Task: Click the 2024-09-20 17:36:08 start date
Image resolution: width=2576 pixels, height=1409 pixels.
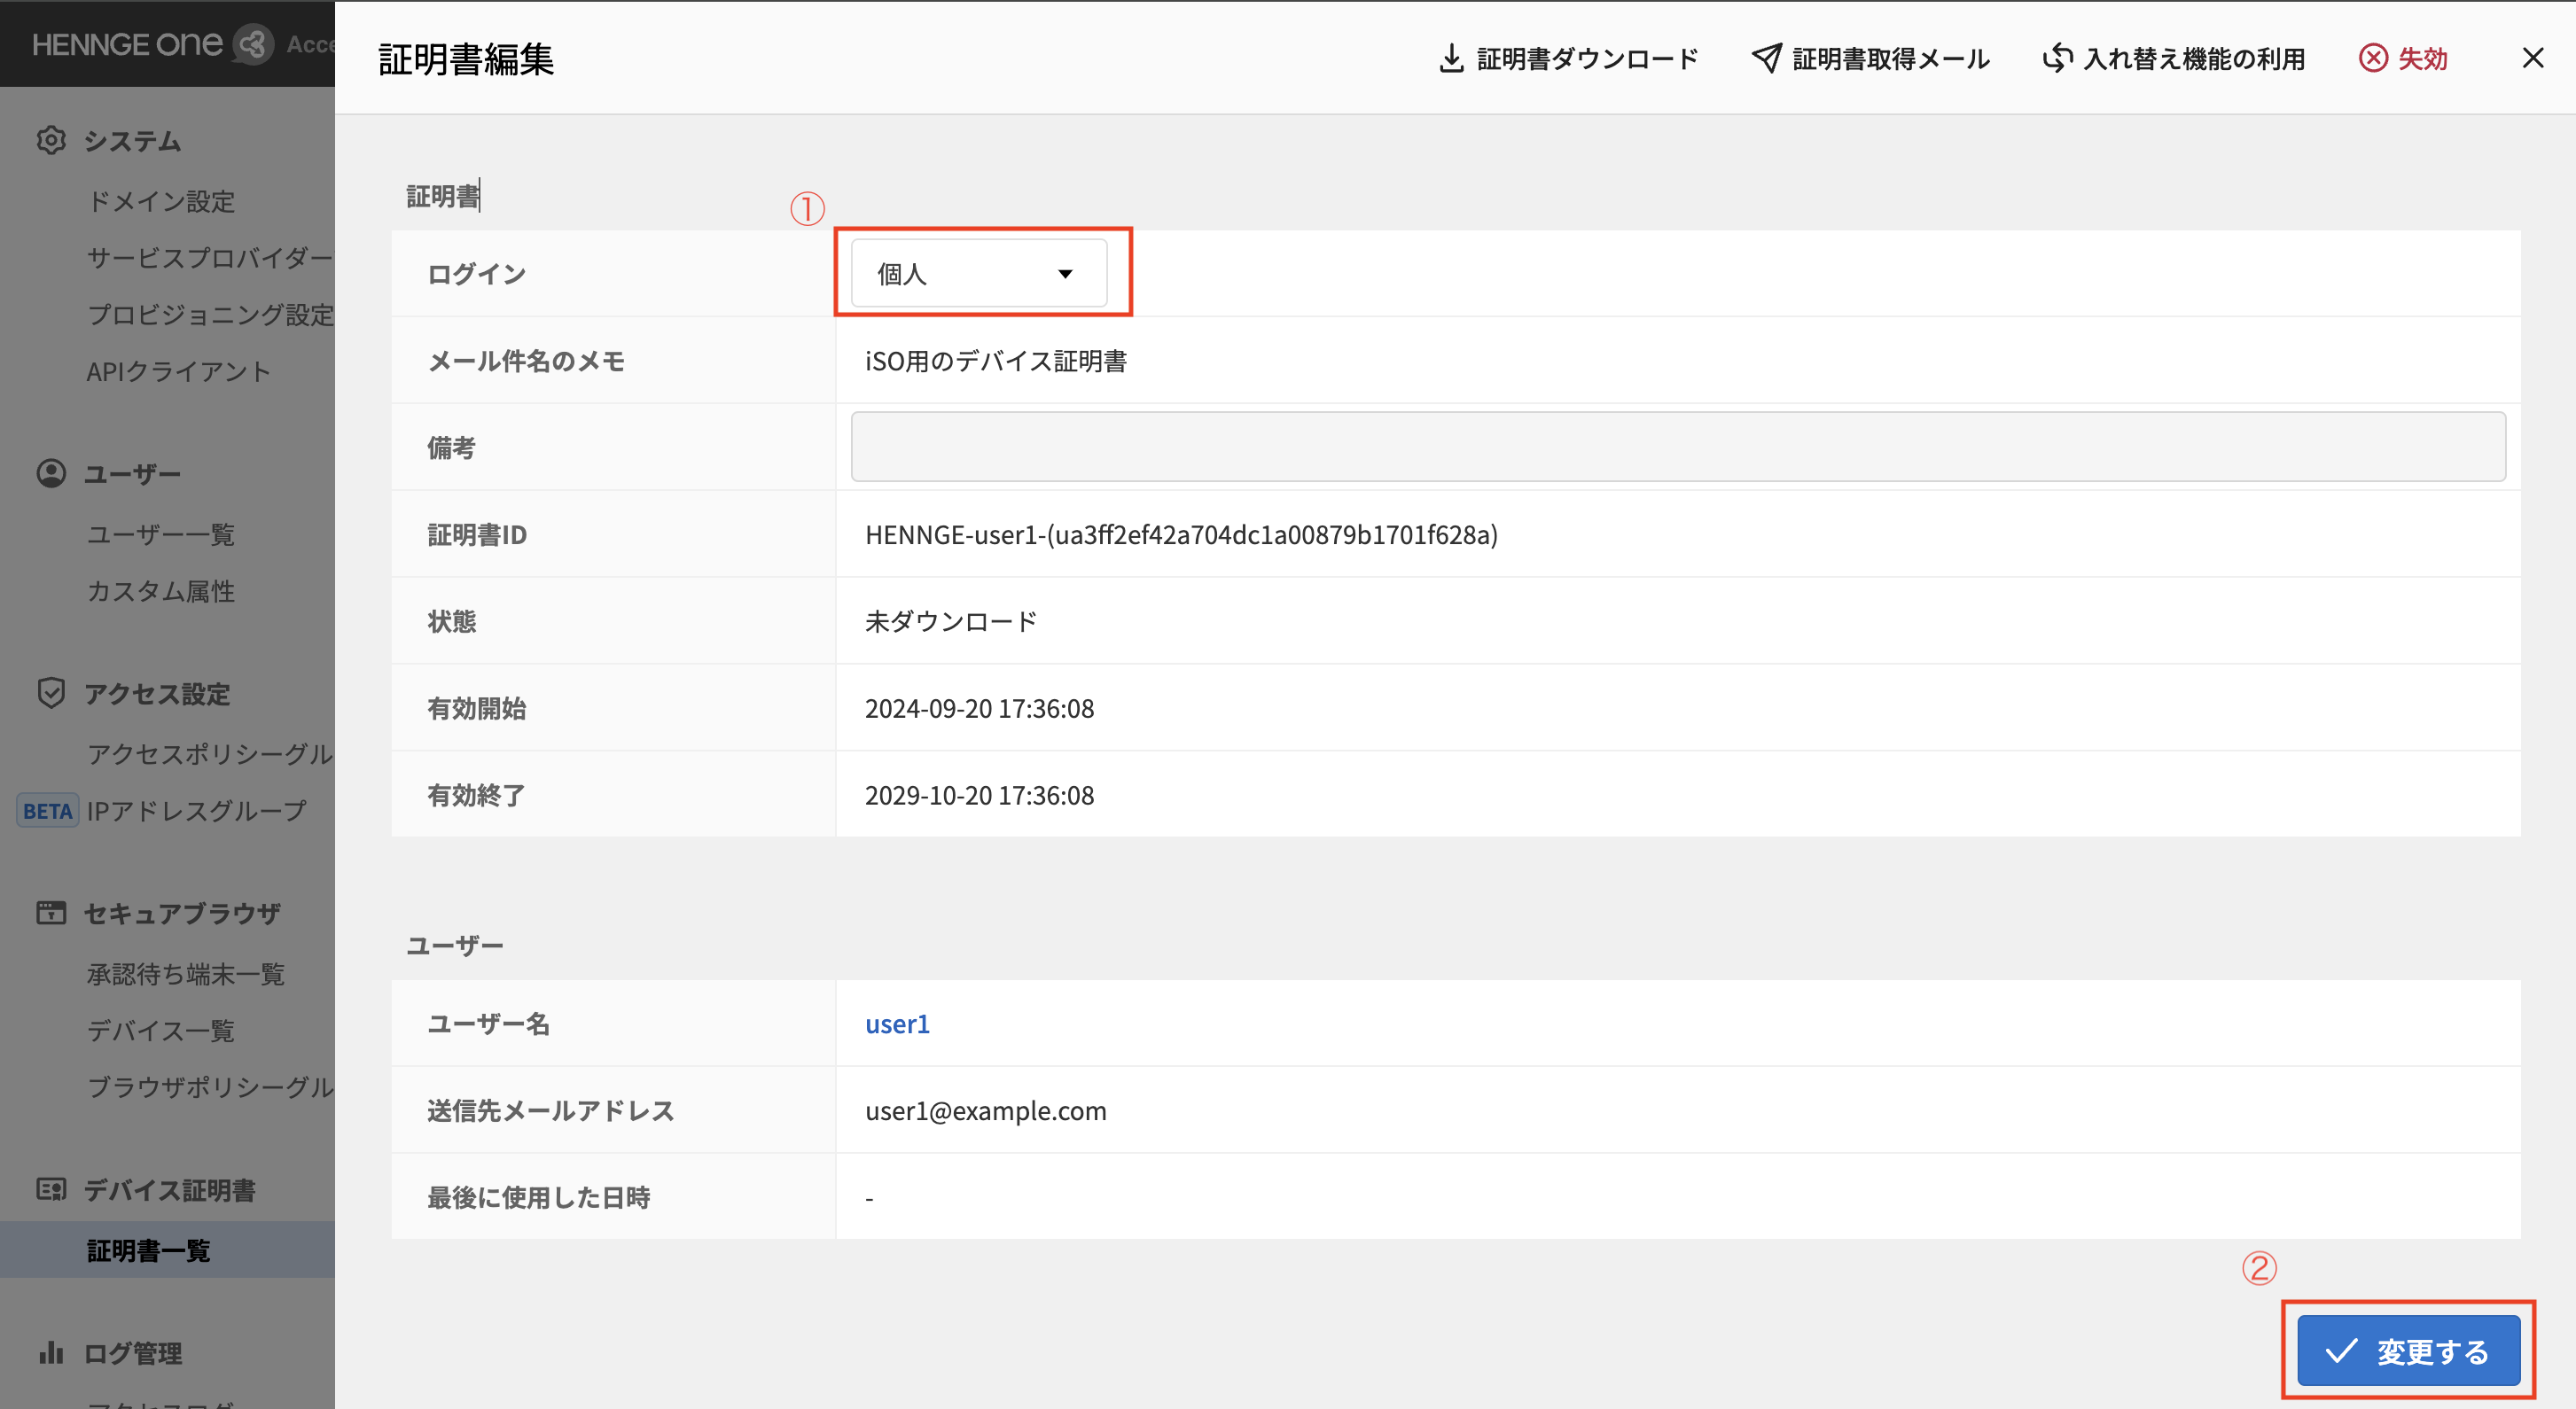Action: 979,709
